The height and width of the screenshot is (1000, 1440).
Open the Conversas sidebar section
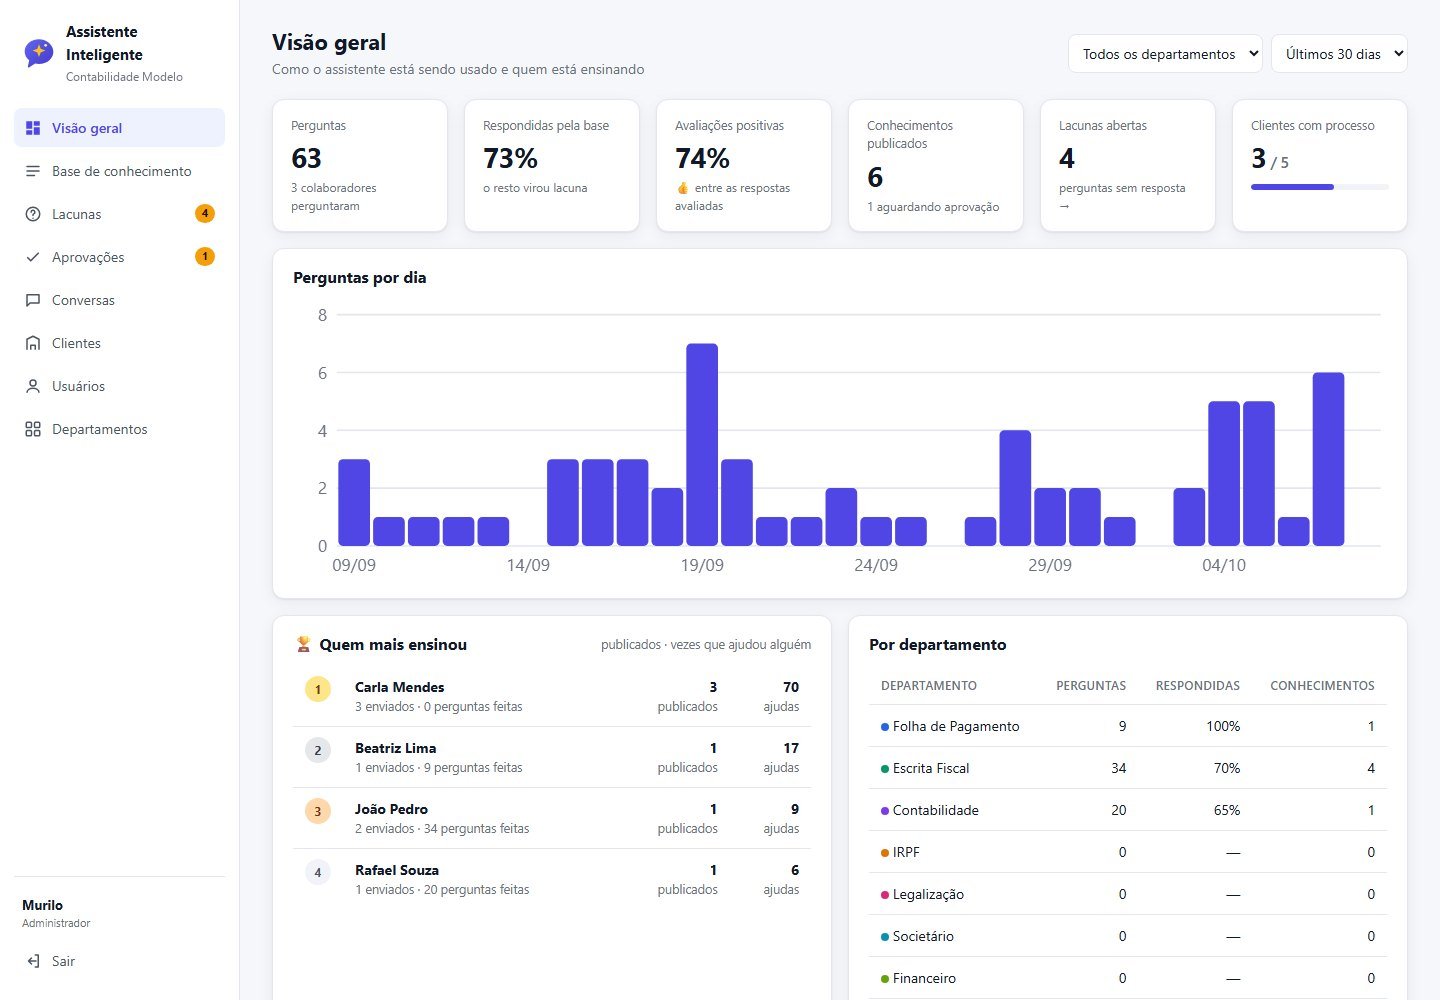click(x=120, y=300)
